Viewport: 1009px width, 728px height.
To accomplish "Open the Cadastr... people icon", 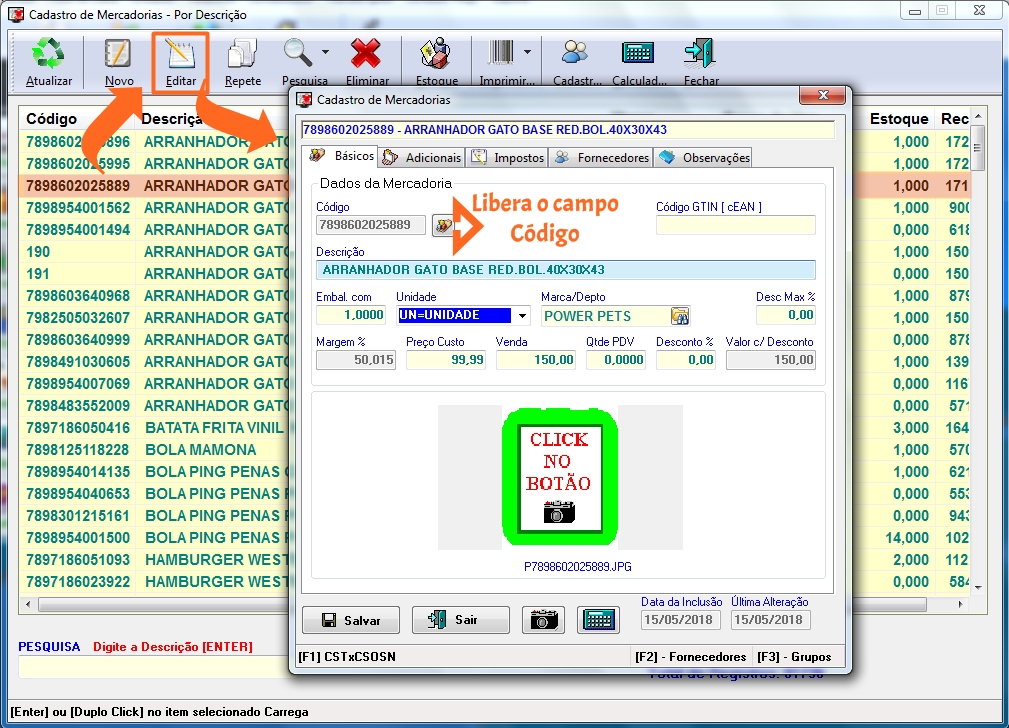I will click(x=575, y=53).
